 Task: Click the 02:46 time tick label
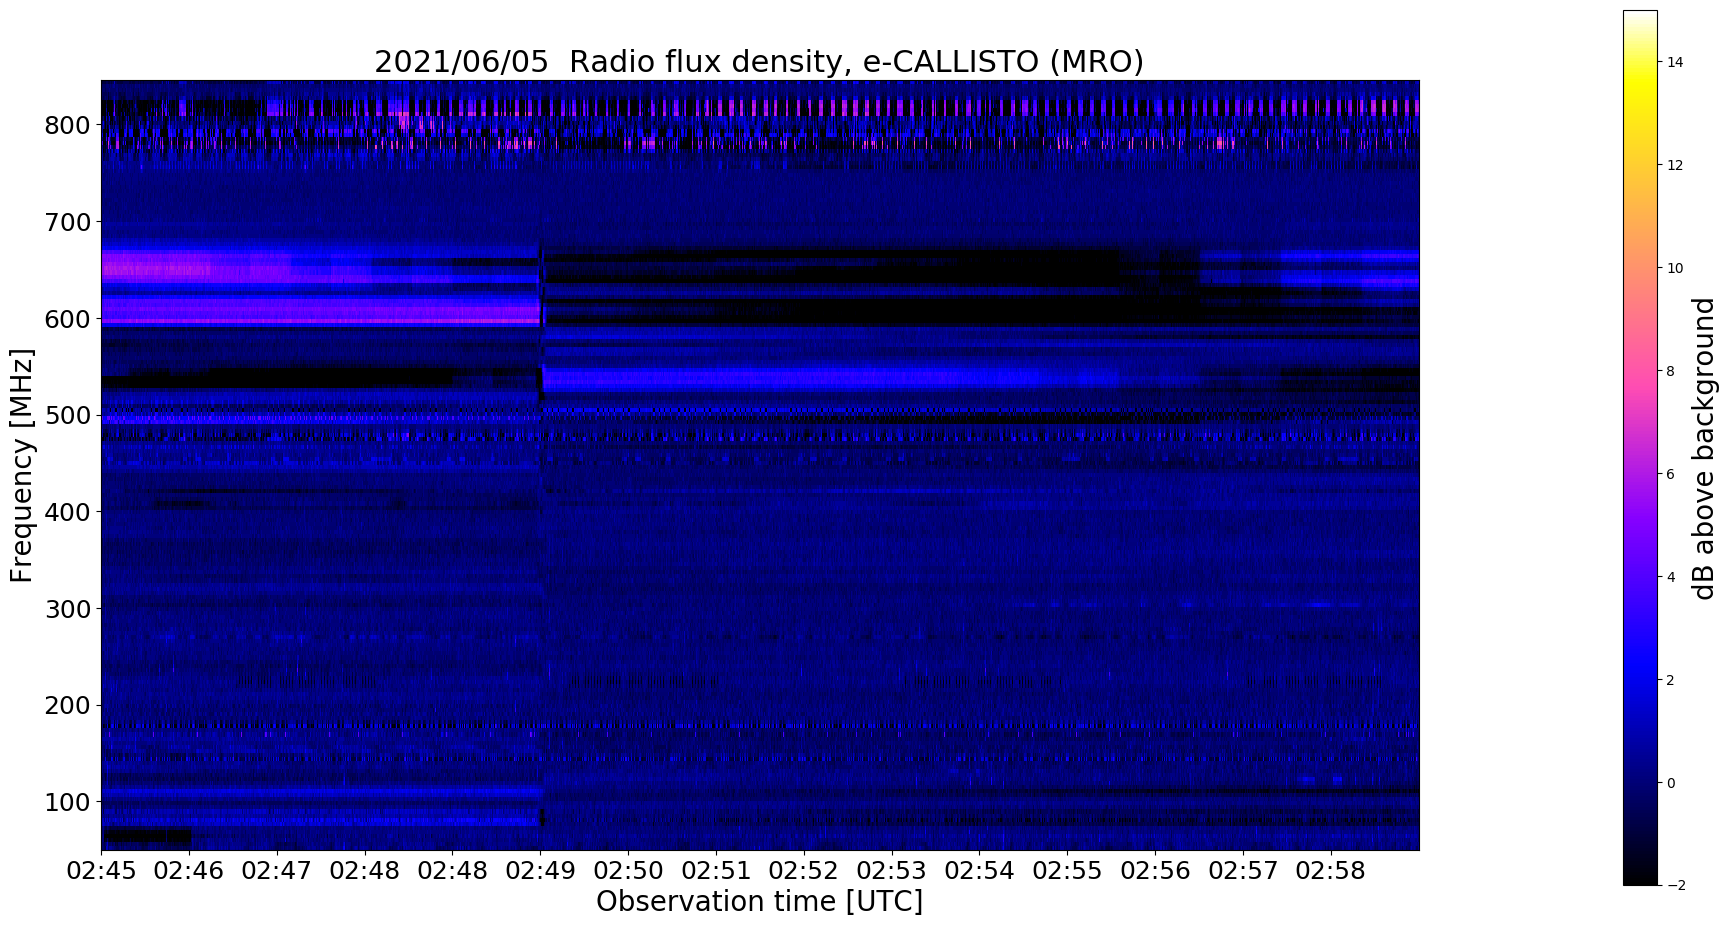189,871
